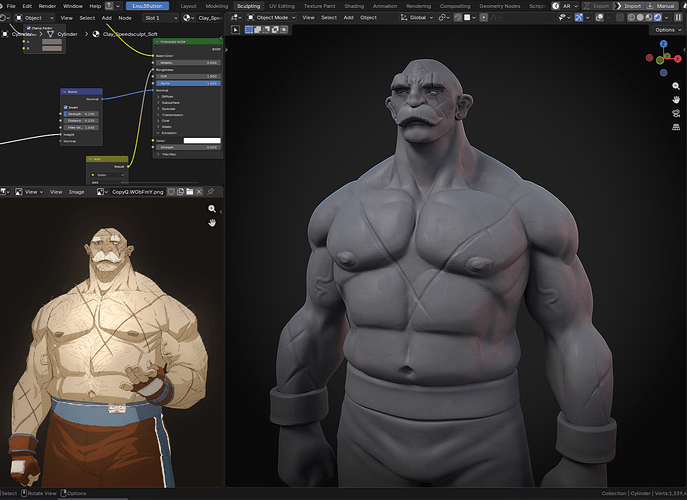Select wireframe viewport shading
This screenshot has width=687, height=500.
(631, 18)
